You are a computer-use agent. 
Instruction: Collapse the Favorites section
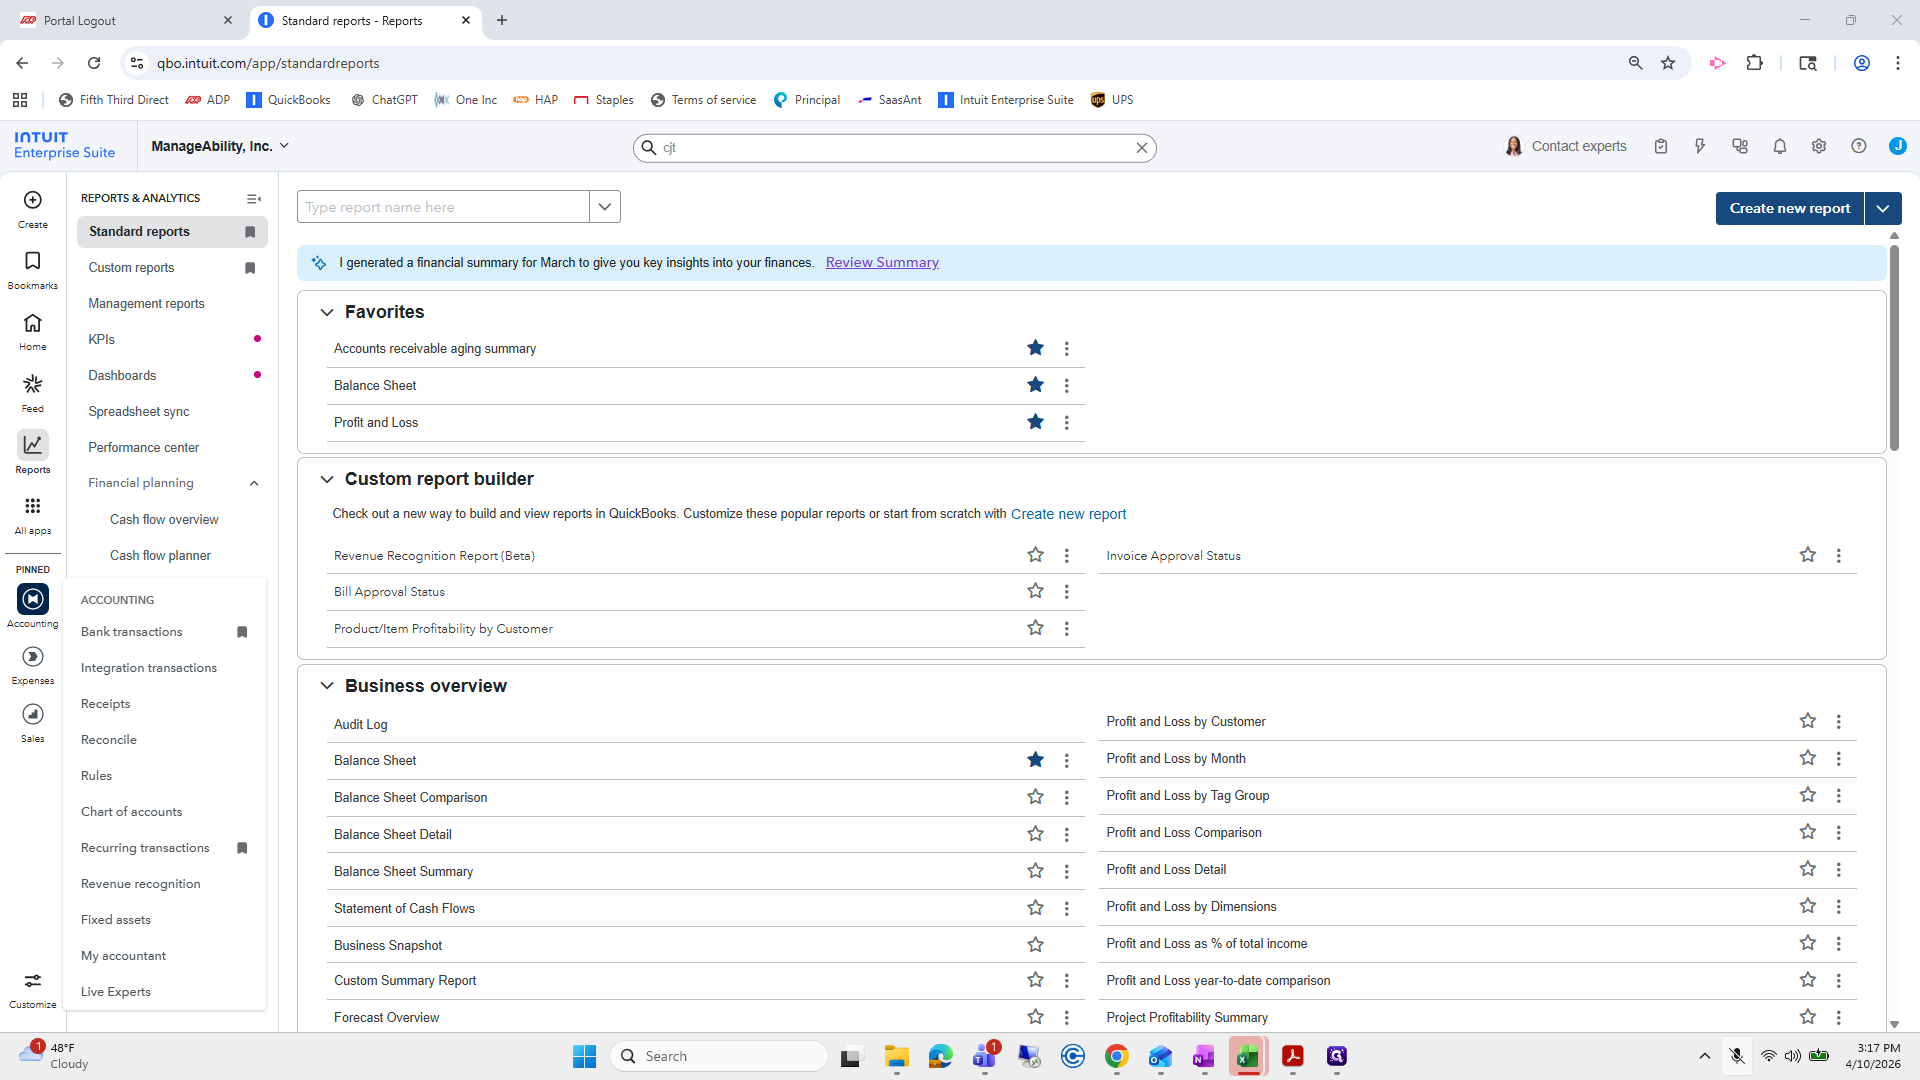327,312
